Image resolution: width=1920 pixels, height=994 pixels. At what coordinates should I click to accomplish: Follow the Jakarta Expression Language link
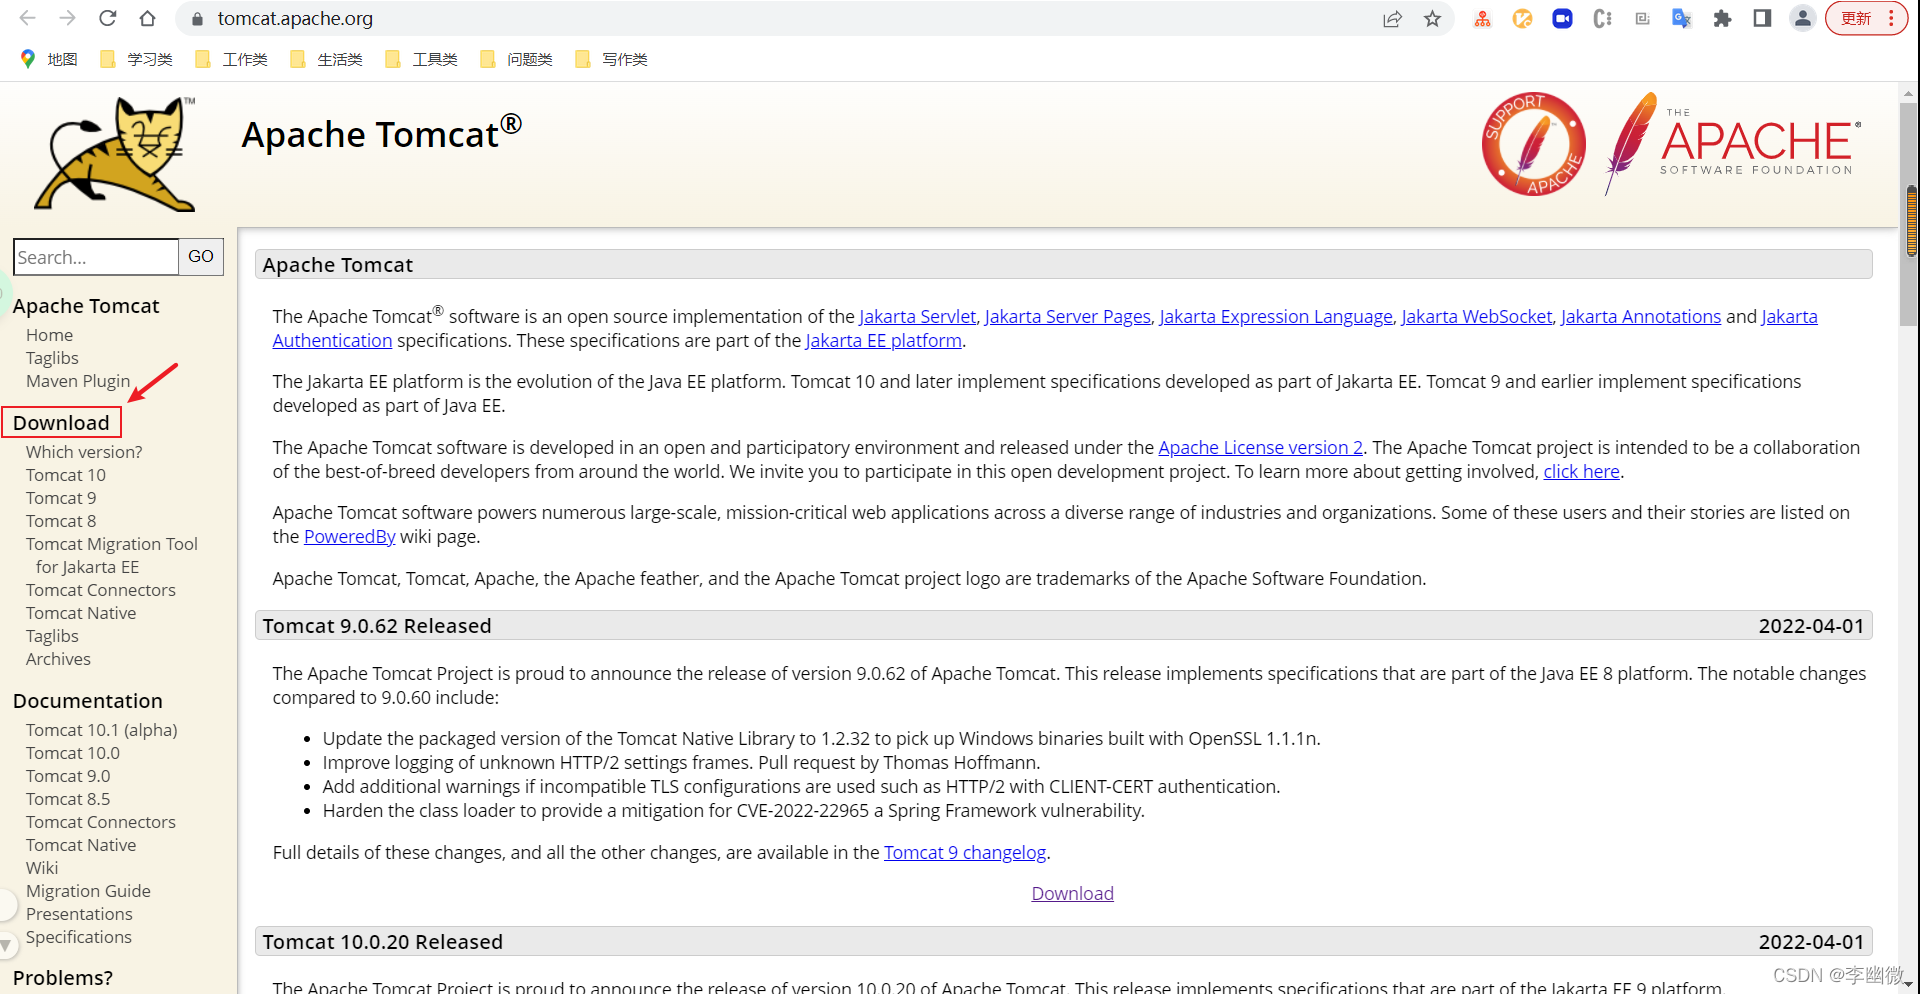pos(1276,317)
